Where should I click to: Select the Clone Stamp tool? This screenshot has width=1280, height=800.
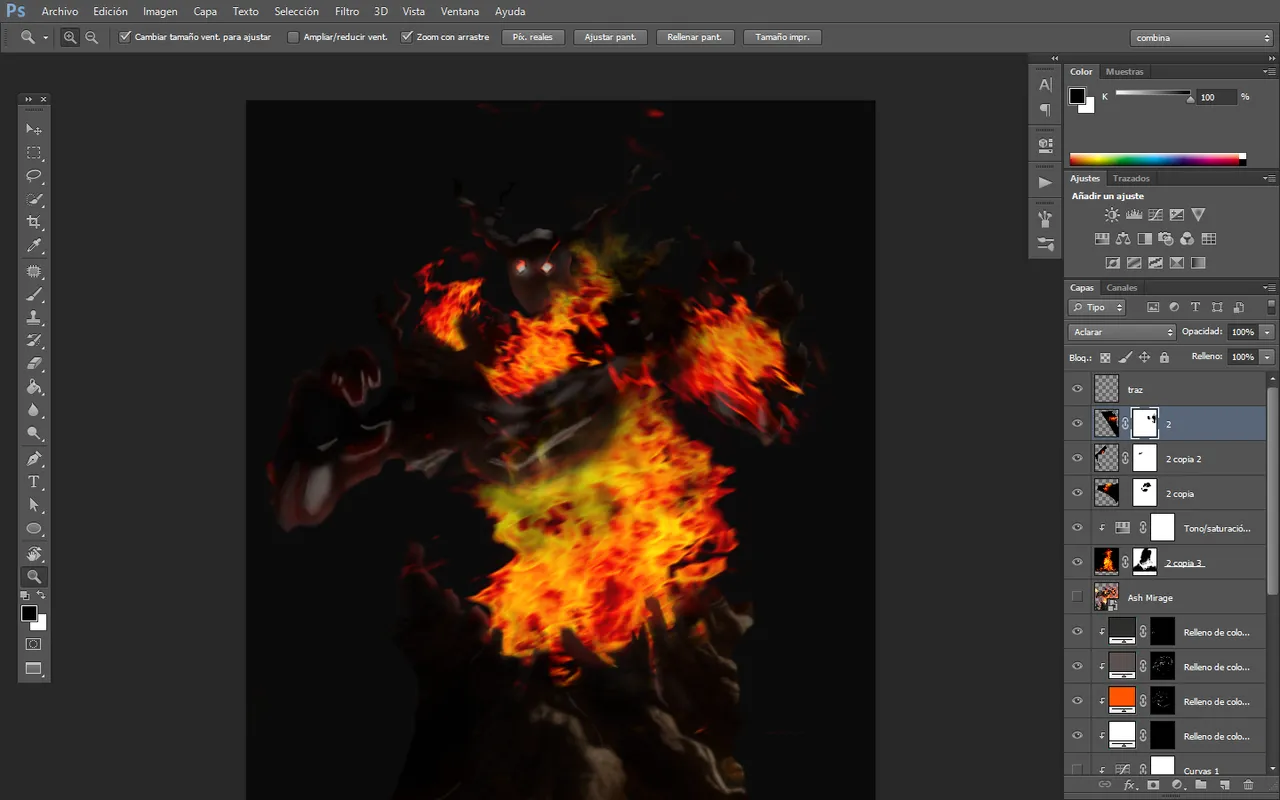click(x=34, y=318)
